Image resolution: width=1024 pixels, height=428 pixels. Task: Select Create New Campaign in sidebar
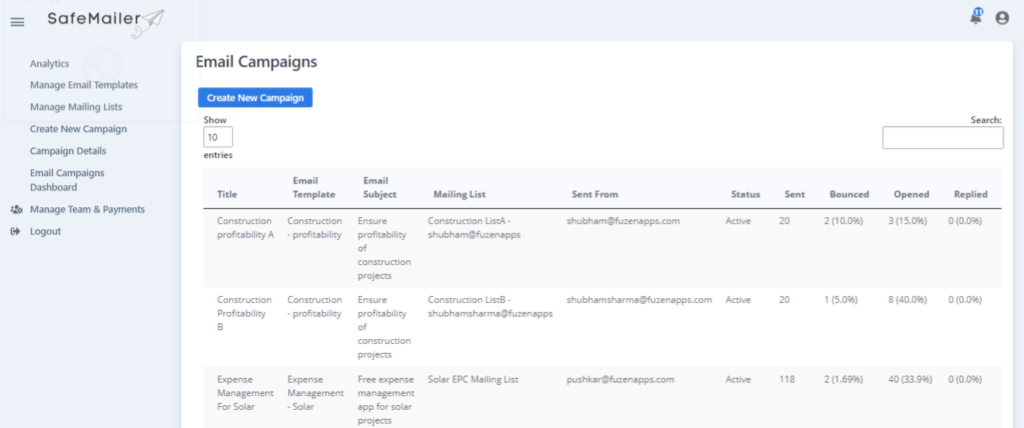78,129
